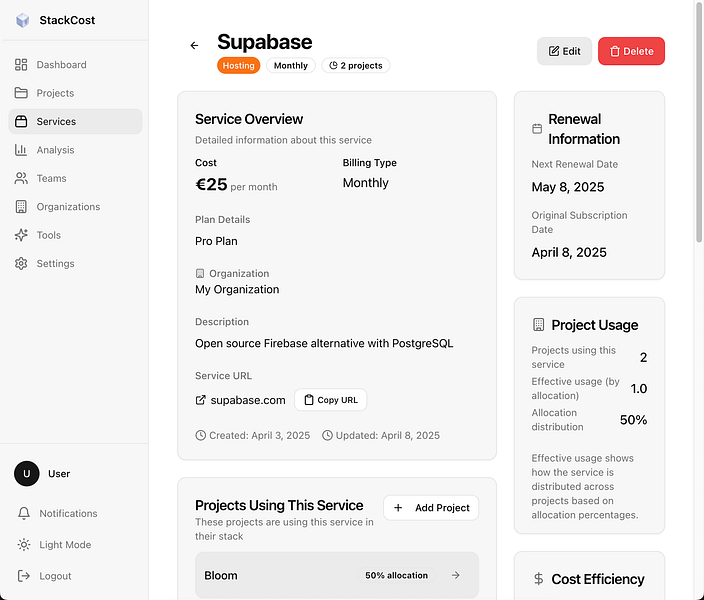This screenshot has width=704, height=600.
Task: Open the Organizations building icon
Action: coord(21,207)
